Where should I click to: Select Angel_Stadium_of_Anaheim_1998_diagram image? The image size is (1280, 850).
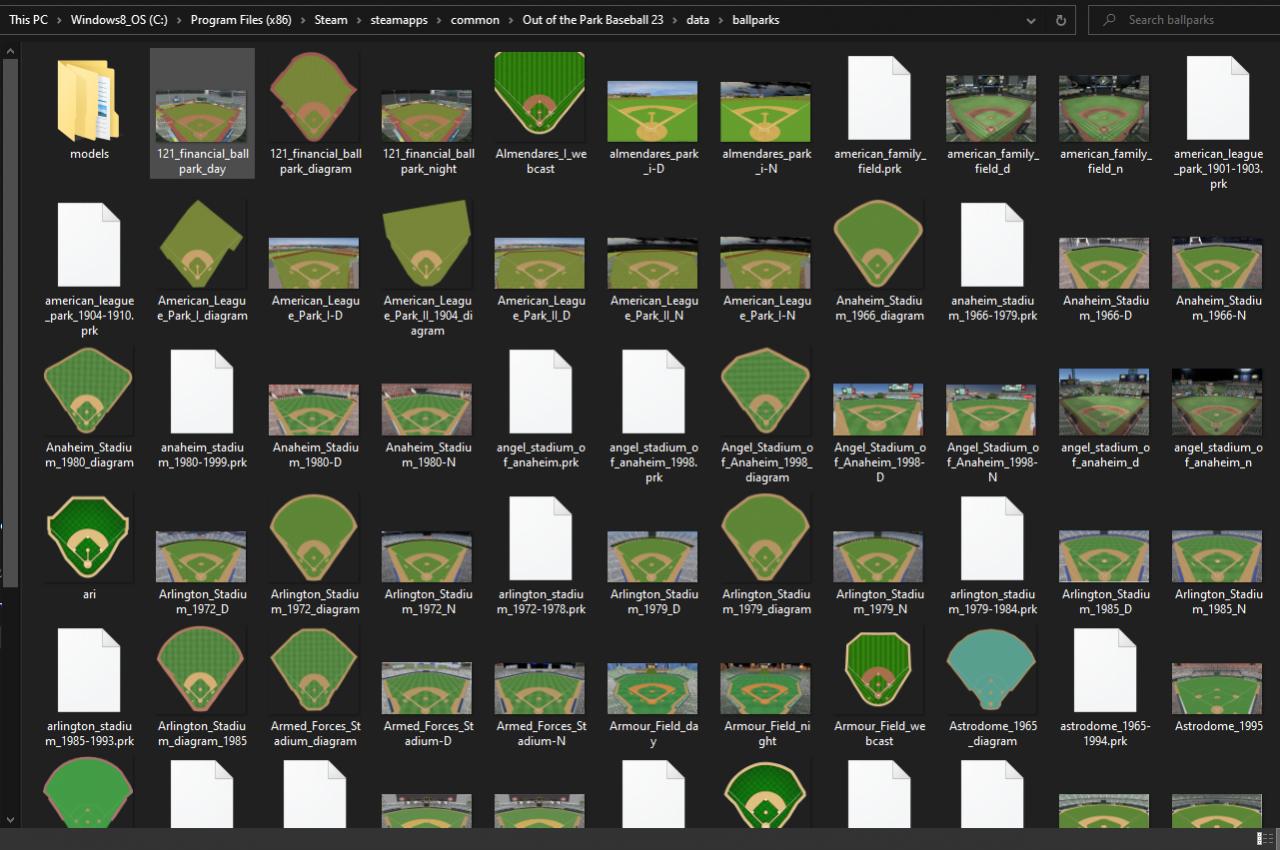(x=767, y=415)
